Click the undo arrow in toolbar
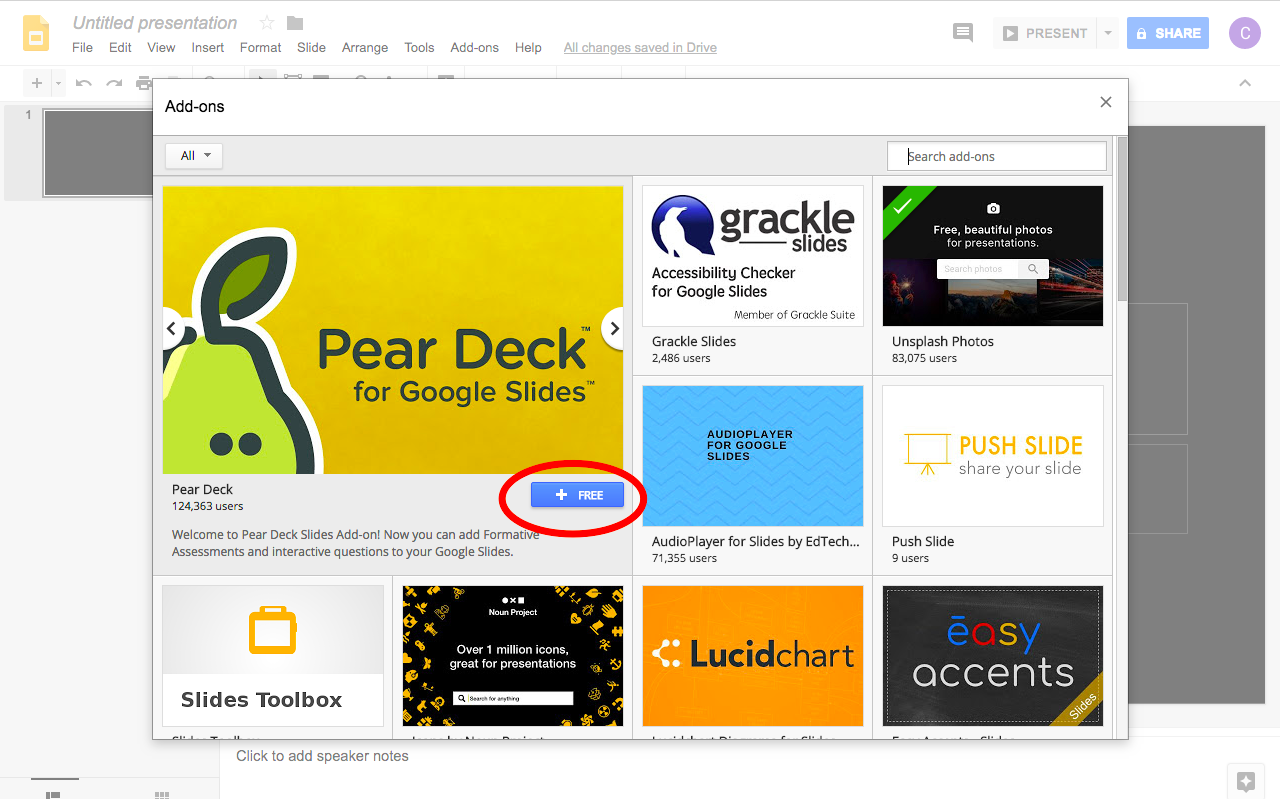This screenshot has height=799, width=1280. coord(84,83)
